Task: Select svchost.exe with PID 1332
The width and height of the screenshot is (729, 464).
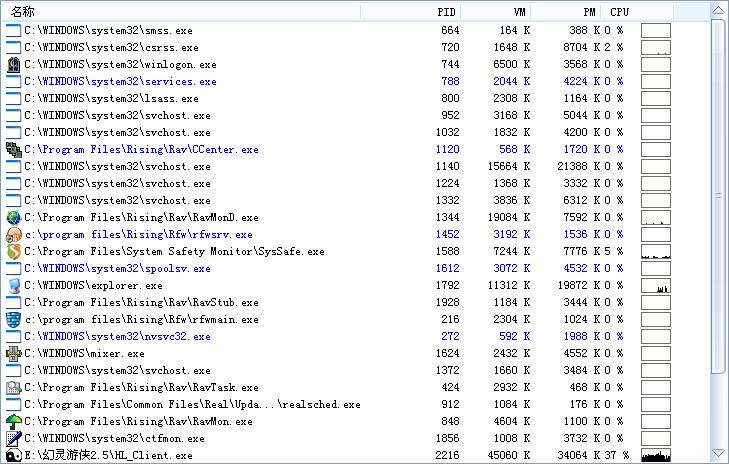Action: click(118, 200)
